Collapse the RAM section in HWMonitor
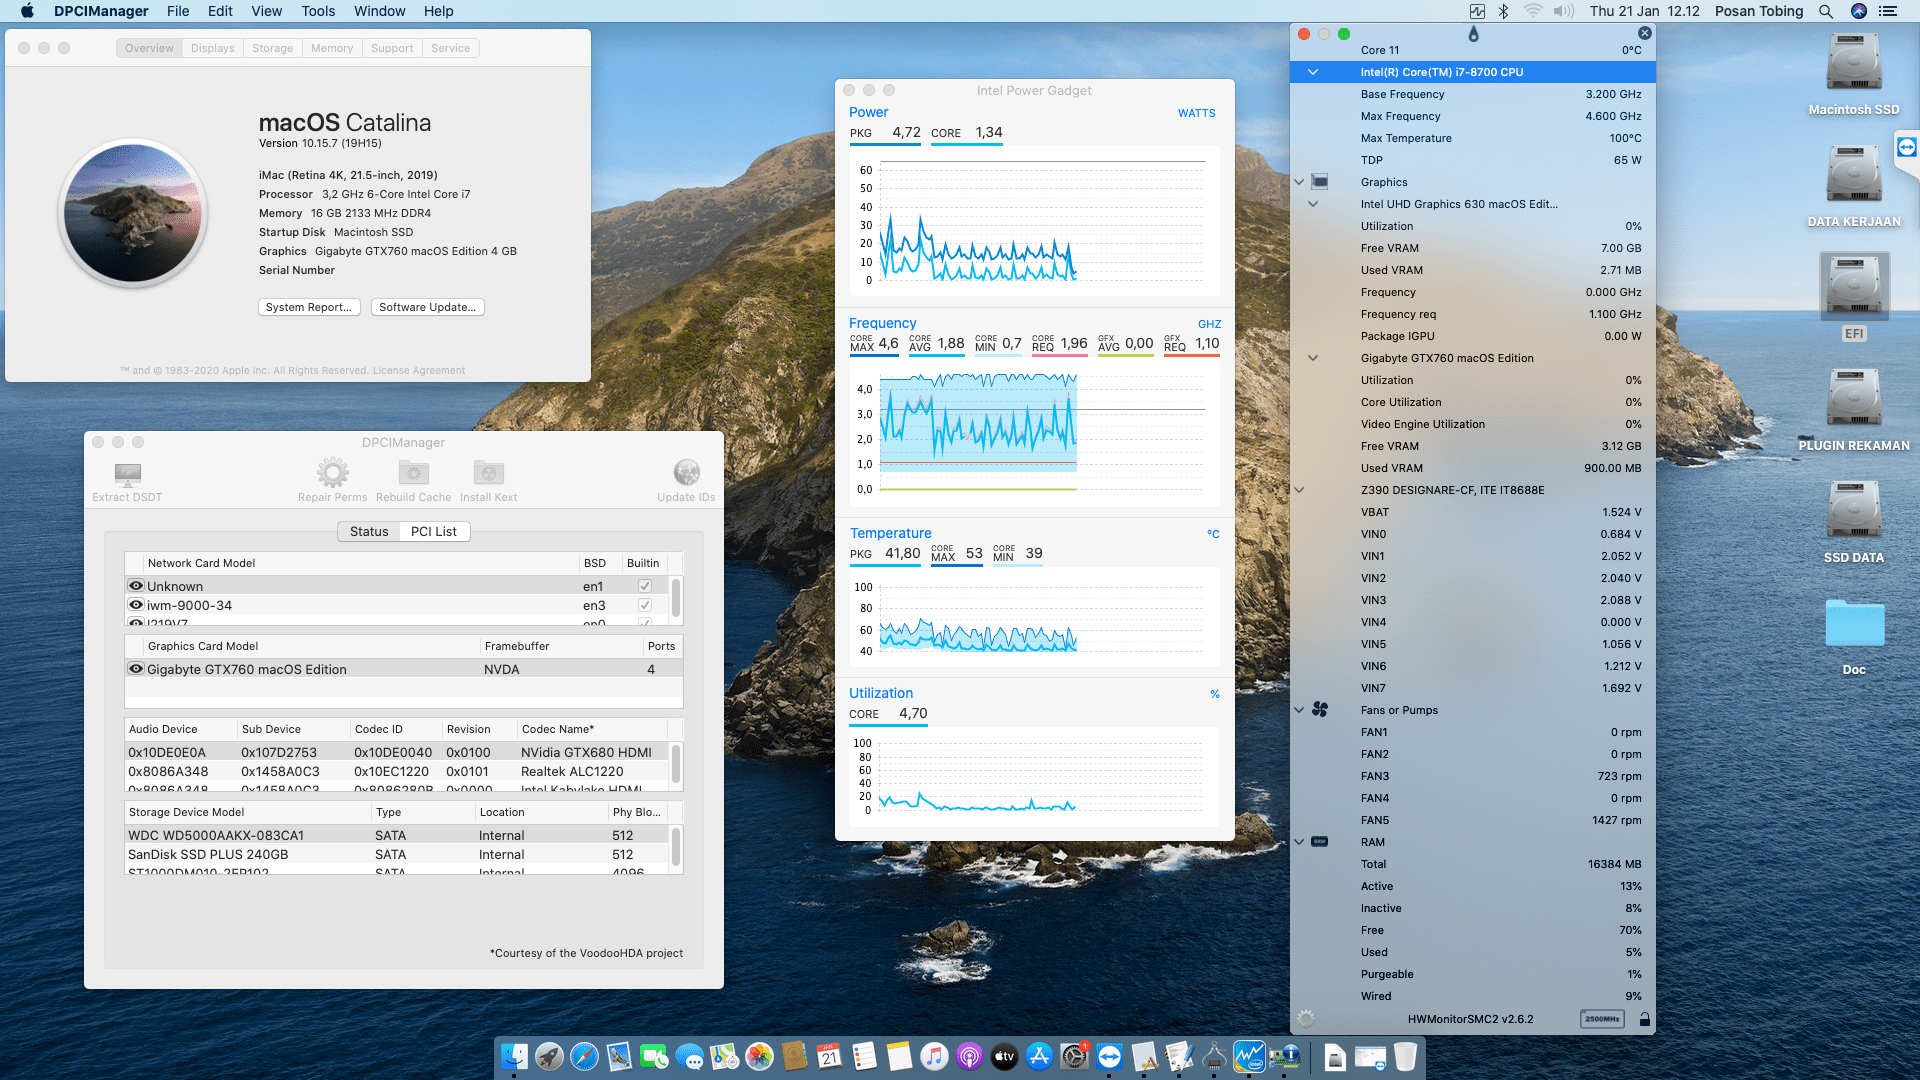The width and height of the screenshot is (1920, 1080). [1299, 842]
